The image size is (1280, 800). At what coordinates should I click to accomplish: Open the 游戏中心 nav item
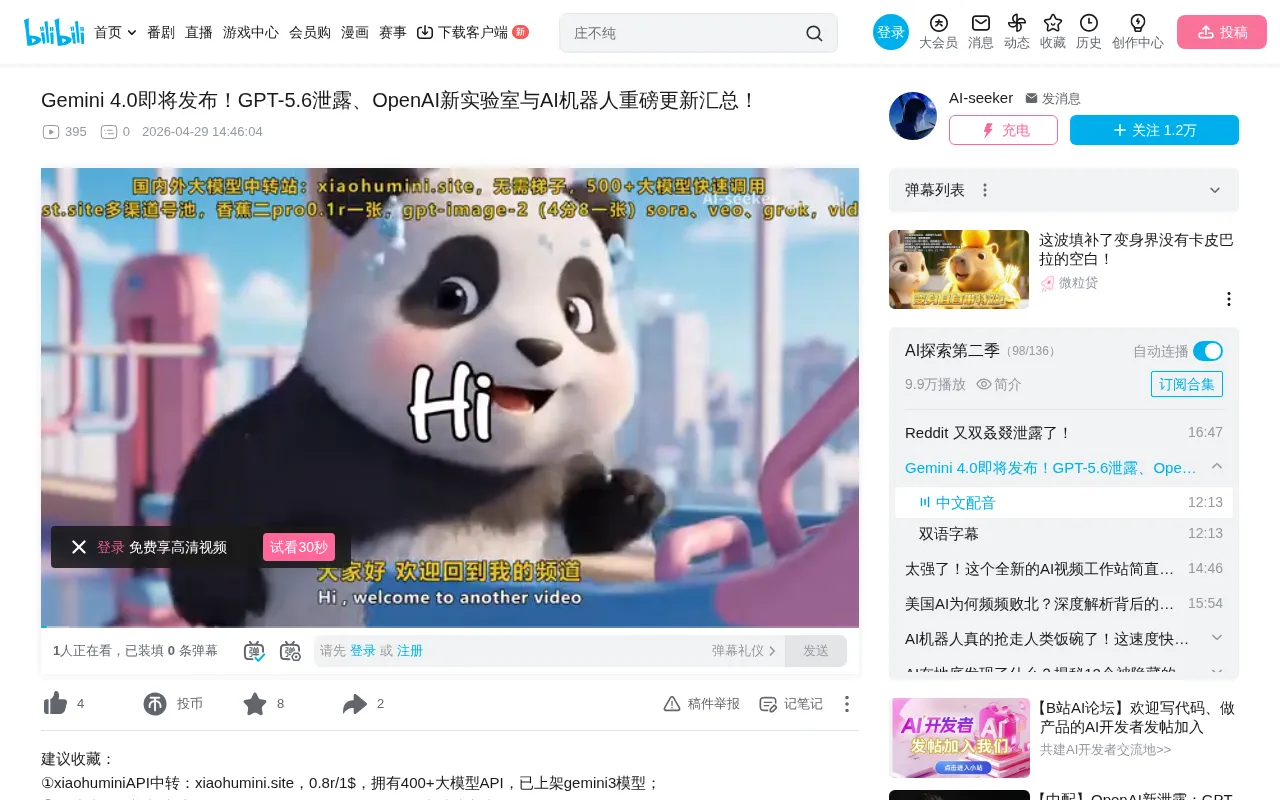(x=251, y=32)
